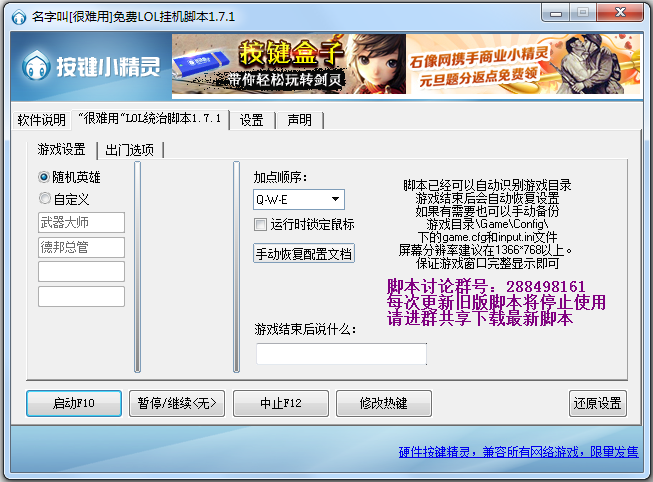Image resolution: width=653 pixels, height=482 pixels.
Task: Open the 石像网携手商业小精灵 advertisement banner
Action: pos(524,64)
